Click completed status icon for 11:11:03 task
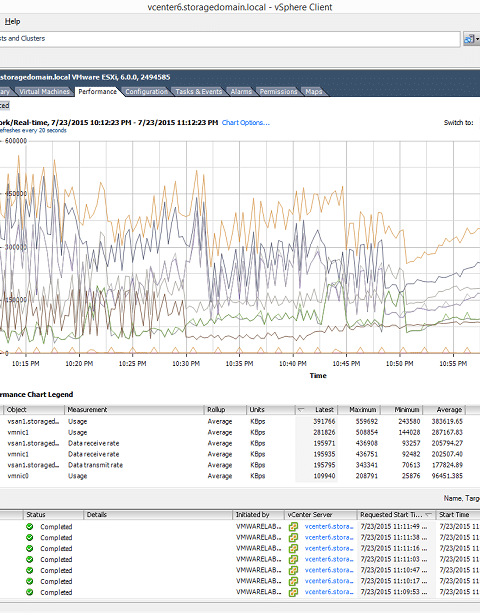 [x=30, y=559]
